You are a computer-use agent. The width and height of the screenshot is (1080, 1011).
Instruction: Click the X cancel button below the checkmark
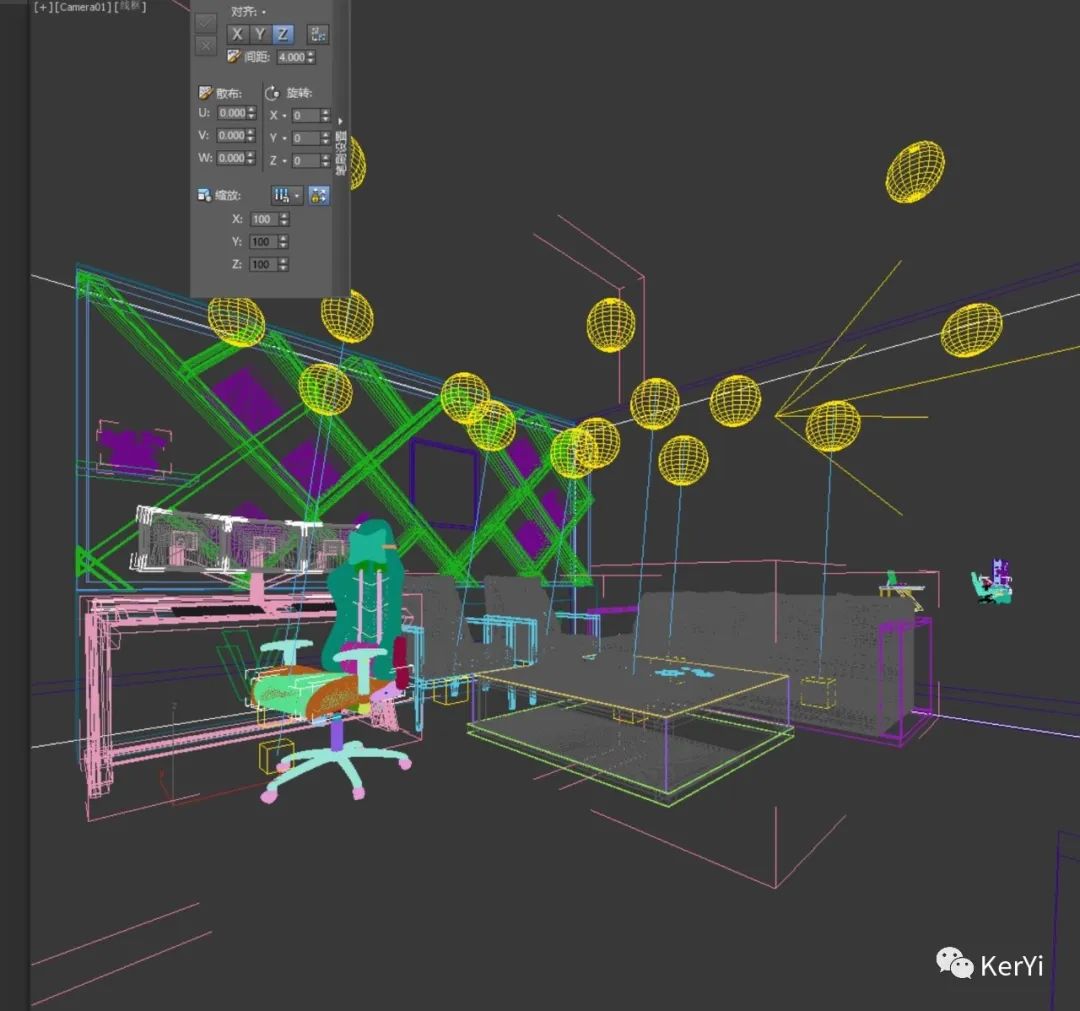coord(205,45)
